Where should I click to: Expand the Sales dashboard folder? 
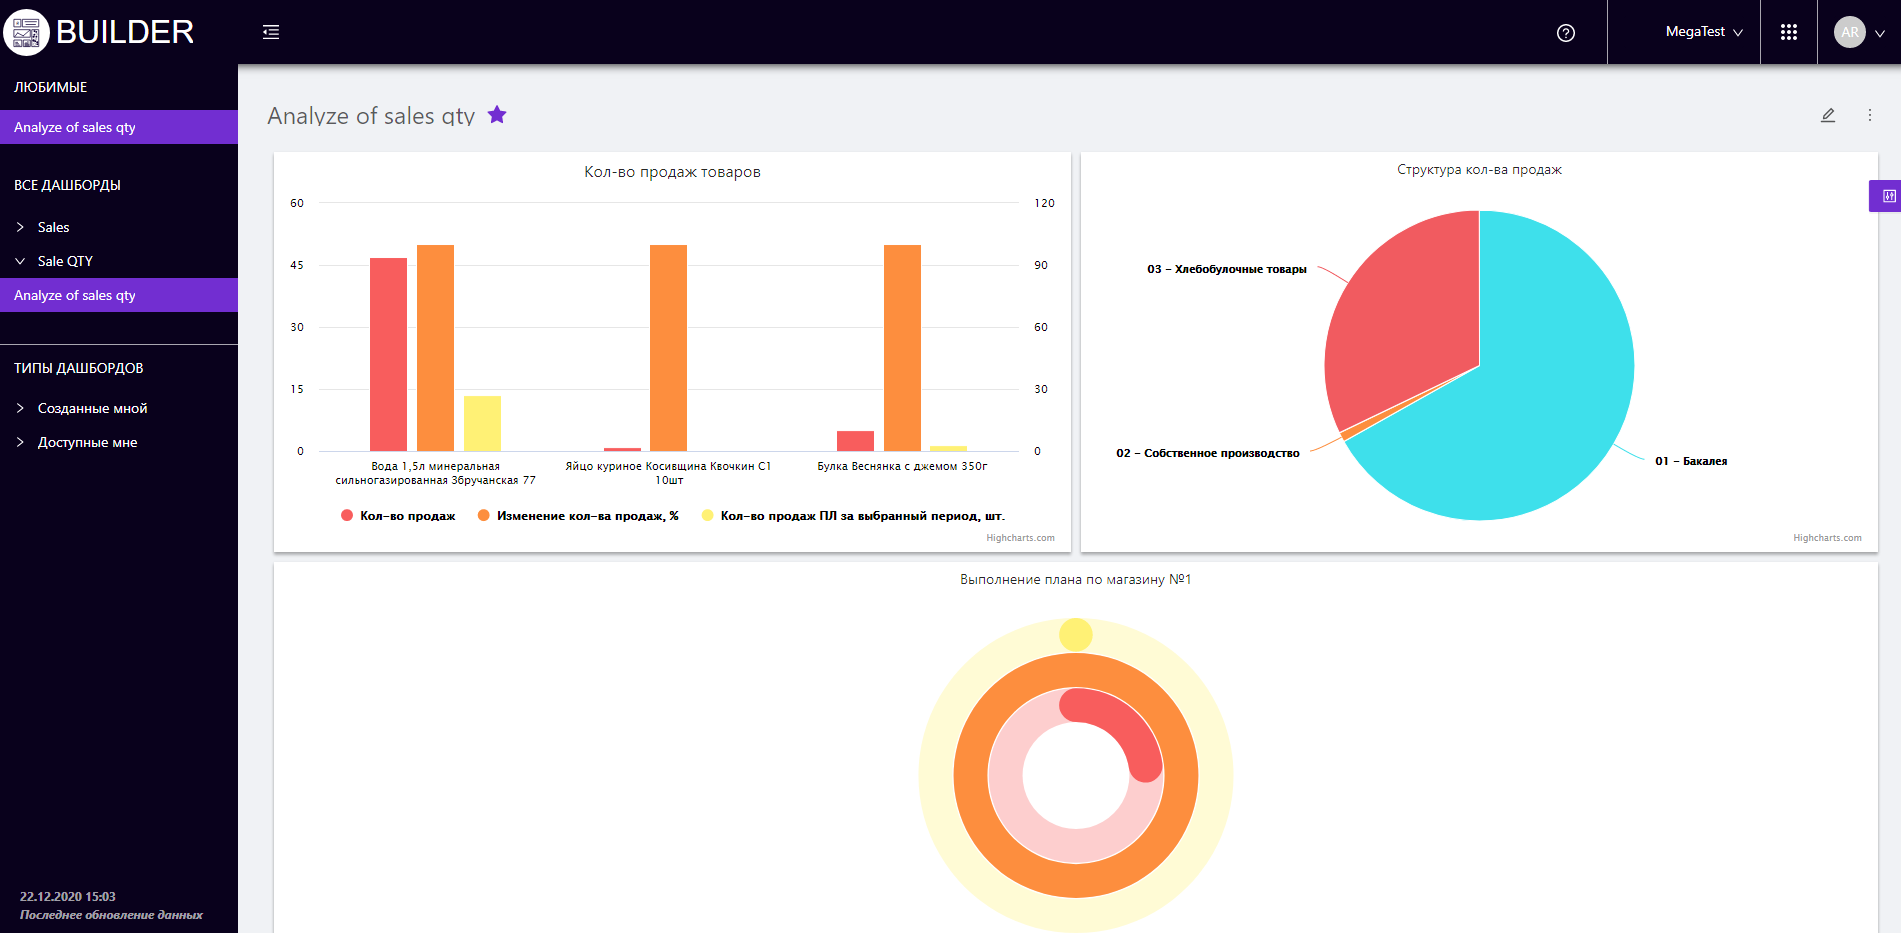pyautogui.click(x=53, y=227)
